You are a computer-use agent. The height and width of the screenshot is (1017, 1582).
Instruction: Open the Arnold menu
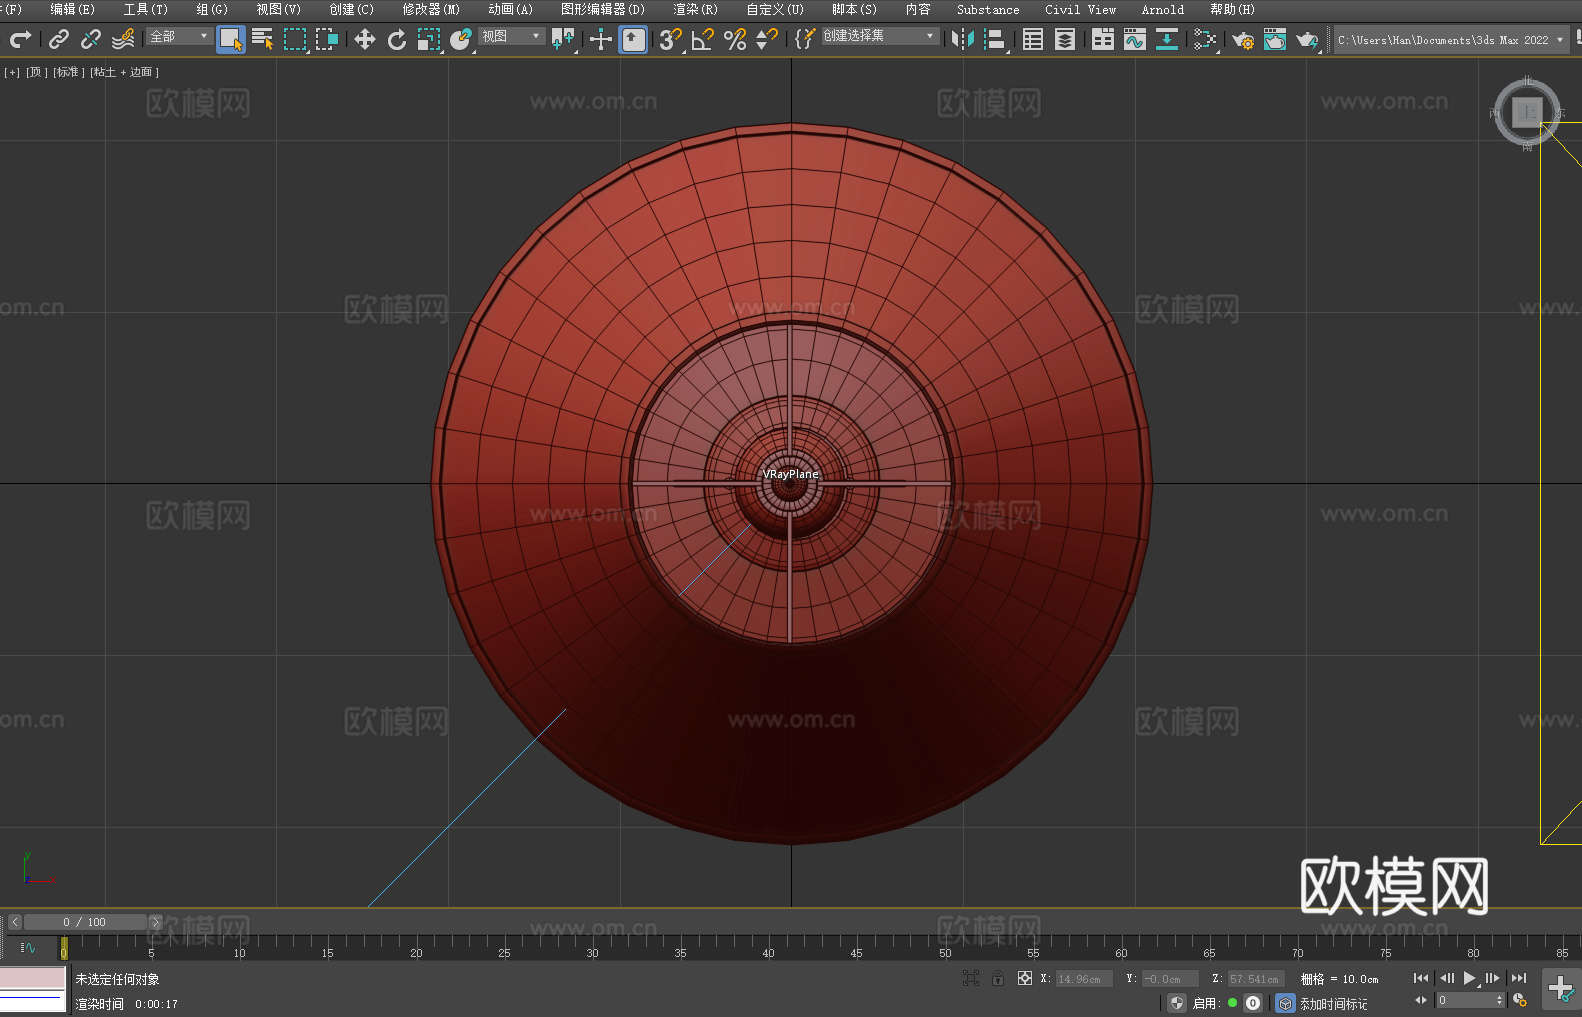(1162, 9)
